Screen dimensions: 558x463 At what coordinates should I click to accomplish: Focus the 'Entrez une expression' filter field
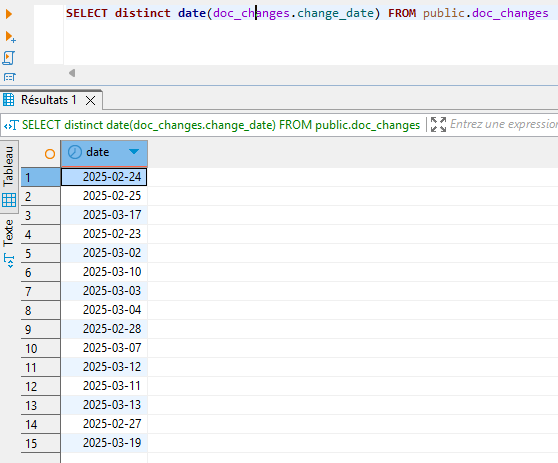(504, 124)
